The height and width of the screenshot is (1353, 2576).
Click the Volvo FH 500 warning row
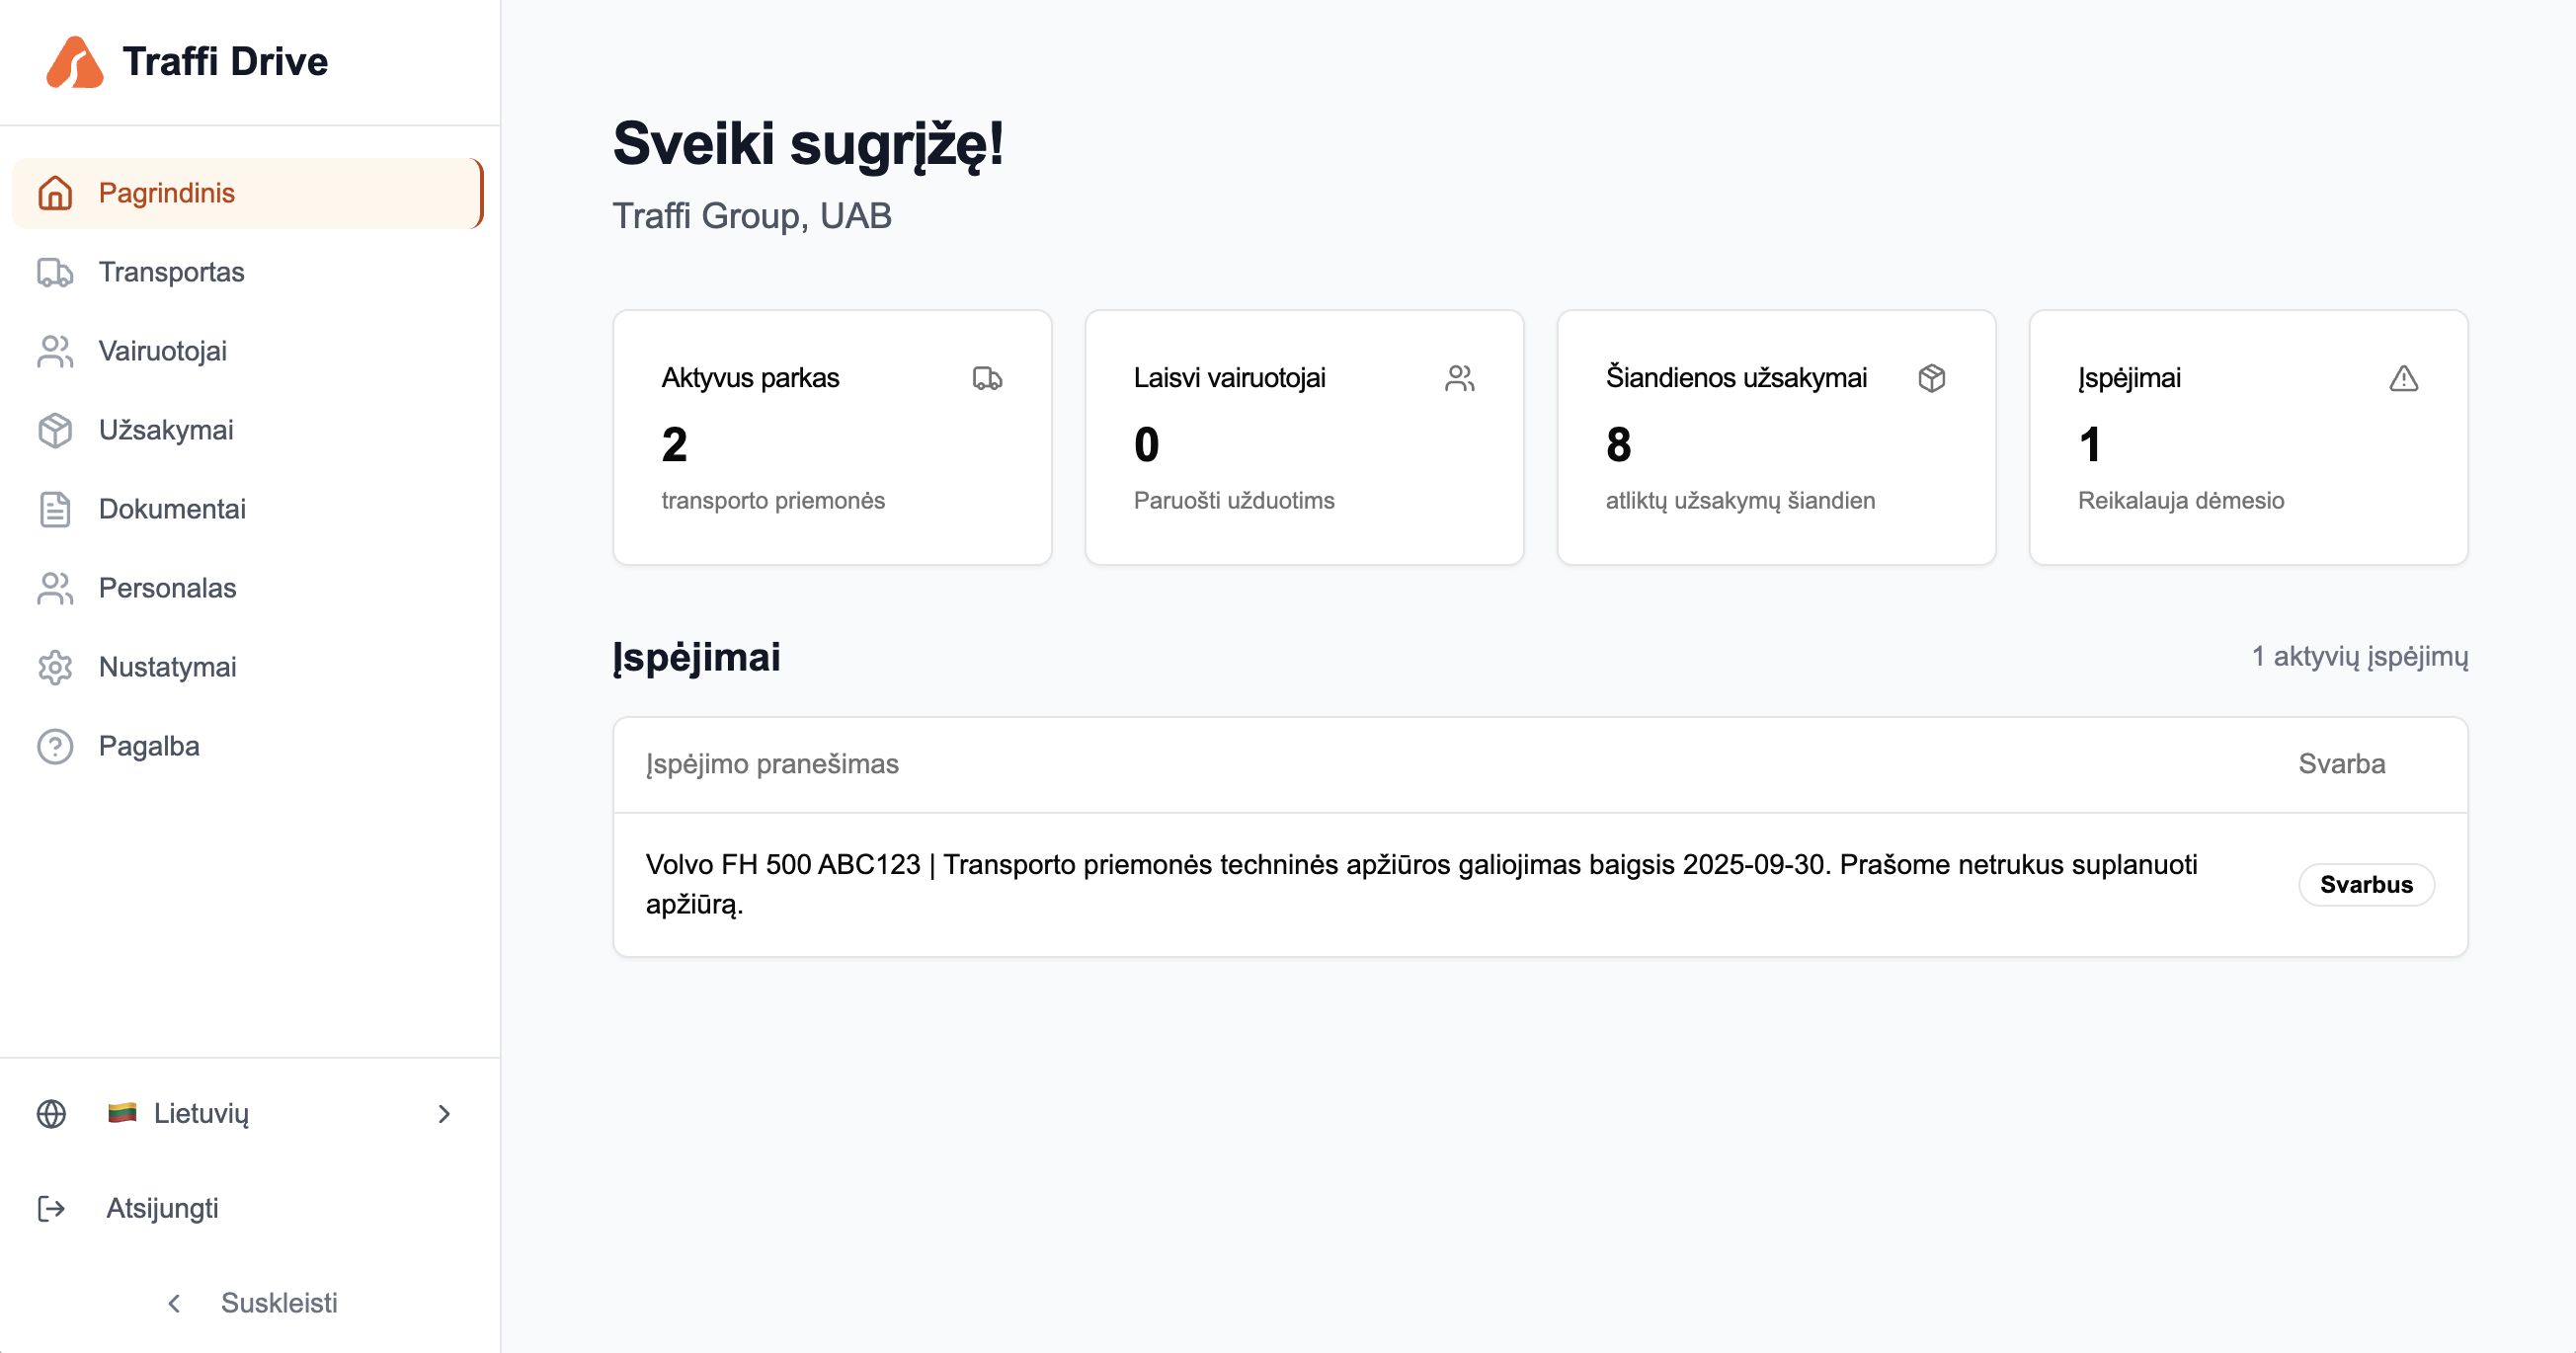coord(1420,884)
